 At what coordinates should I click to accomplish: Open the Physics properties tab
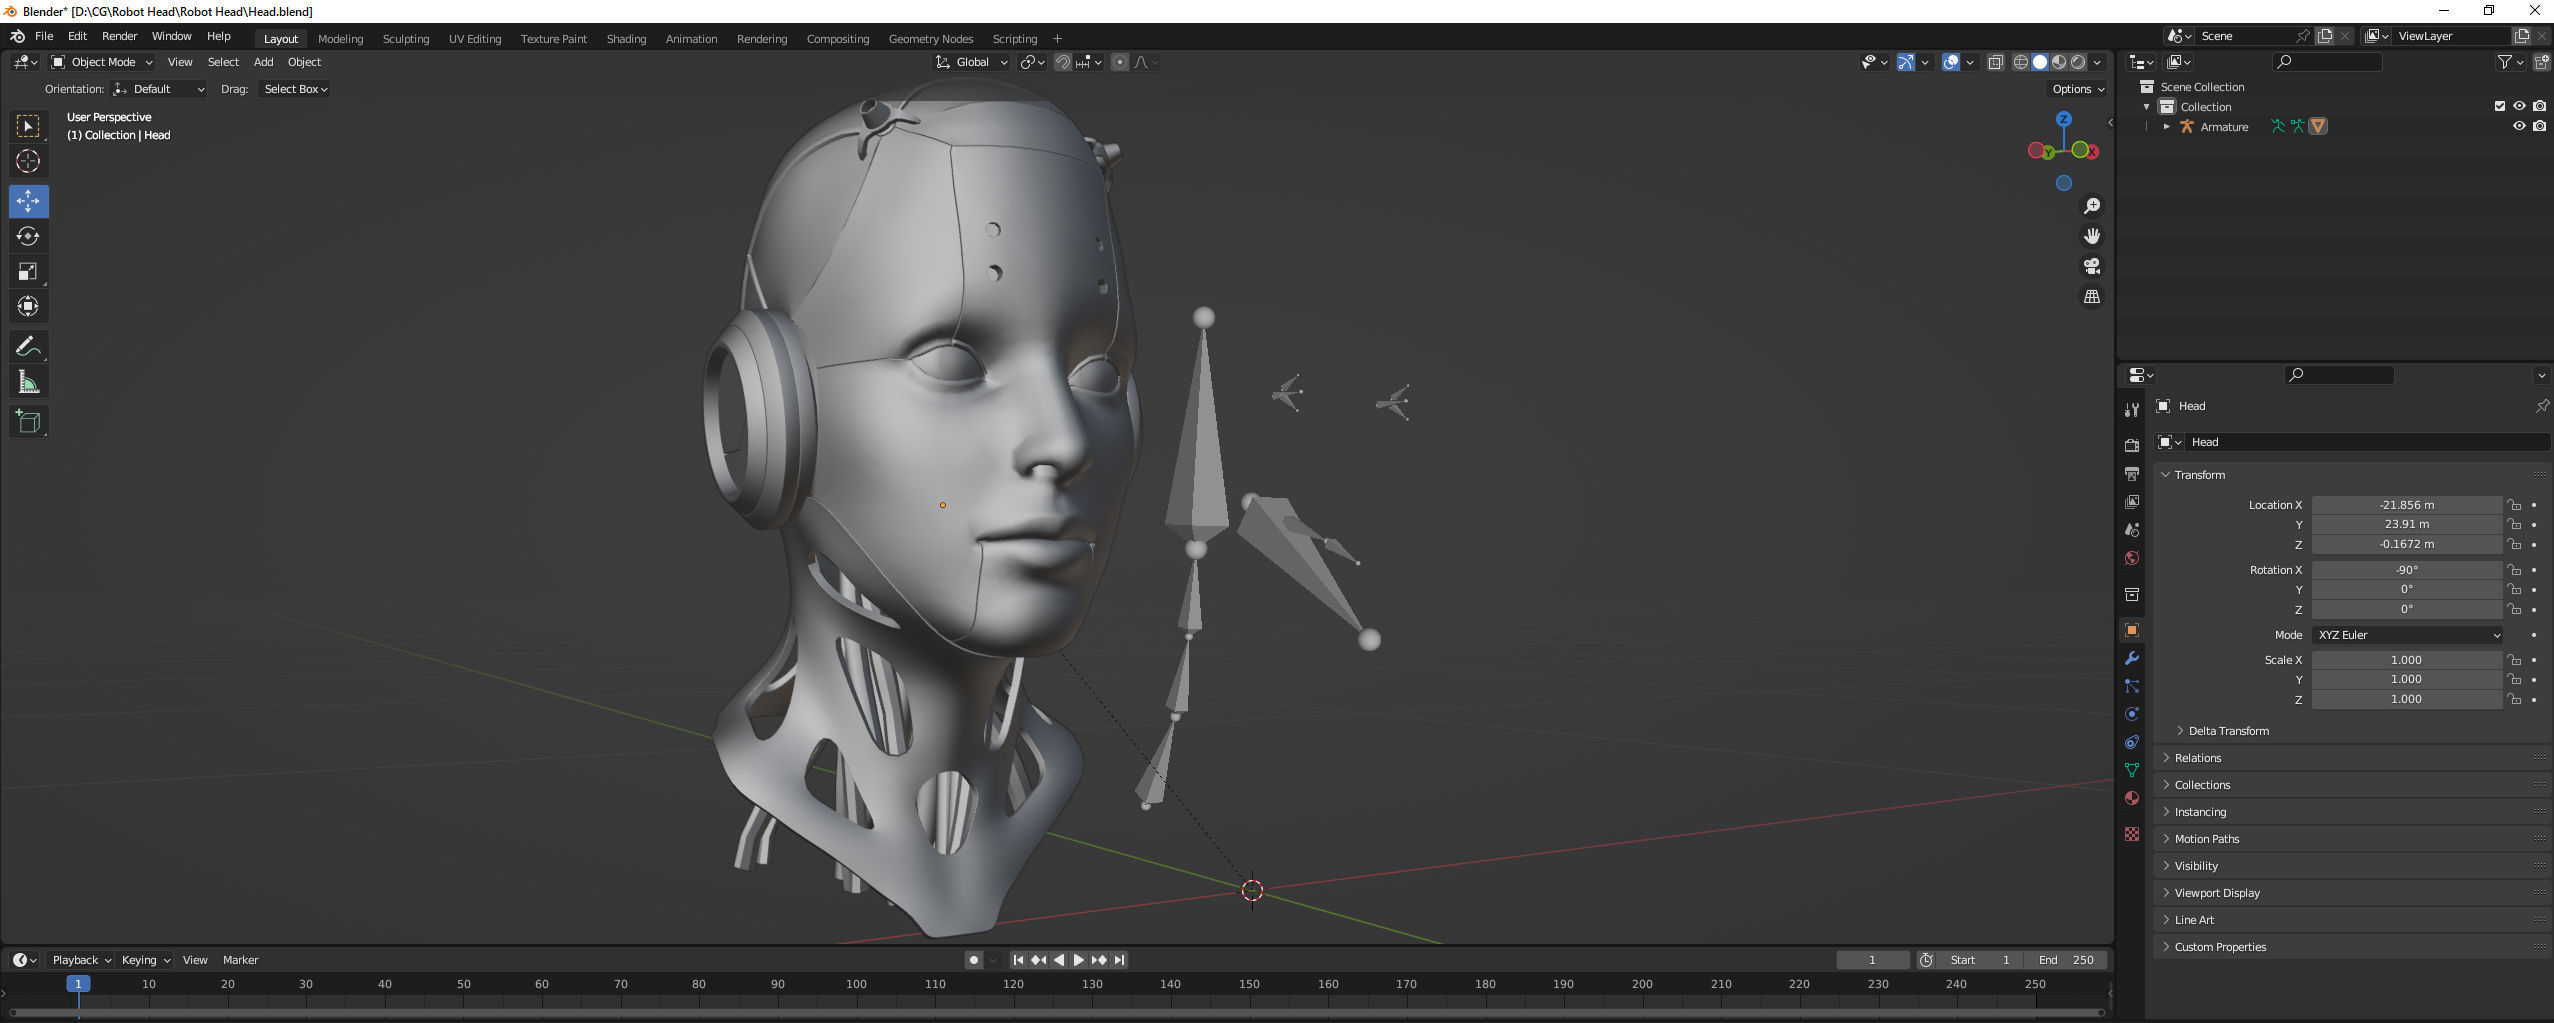2131,714
